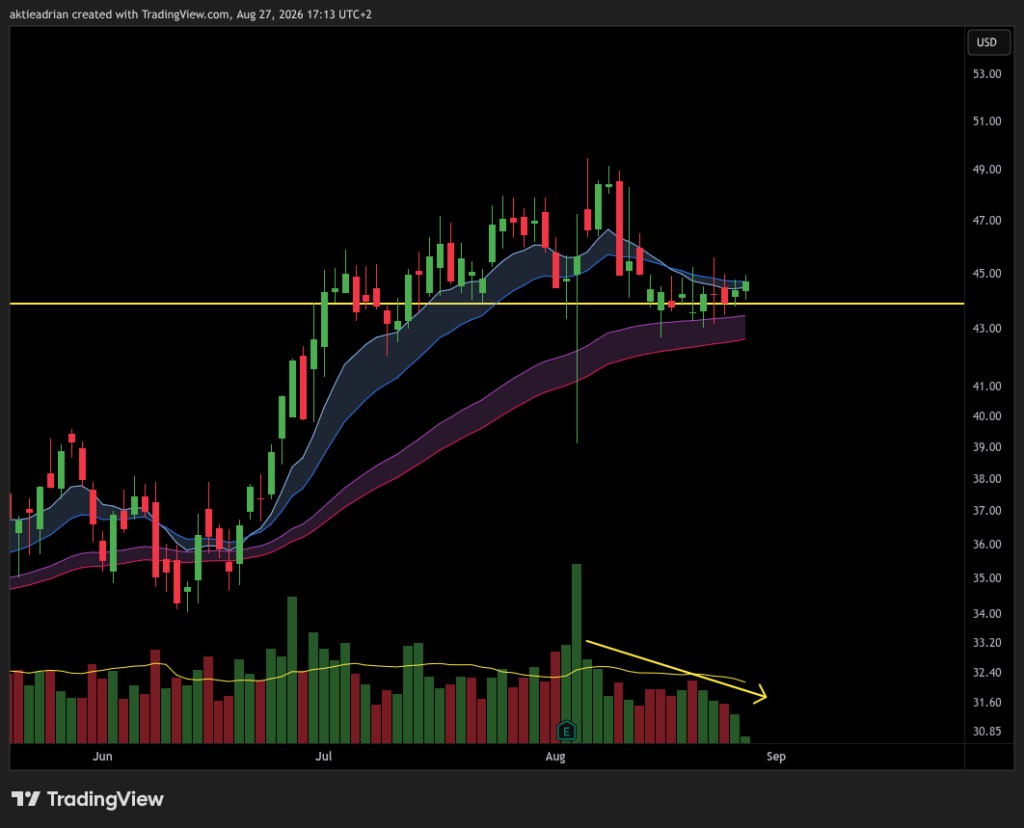Select the 51.00 price label
The image size is (1024, 828).
coord(987,121)
